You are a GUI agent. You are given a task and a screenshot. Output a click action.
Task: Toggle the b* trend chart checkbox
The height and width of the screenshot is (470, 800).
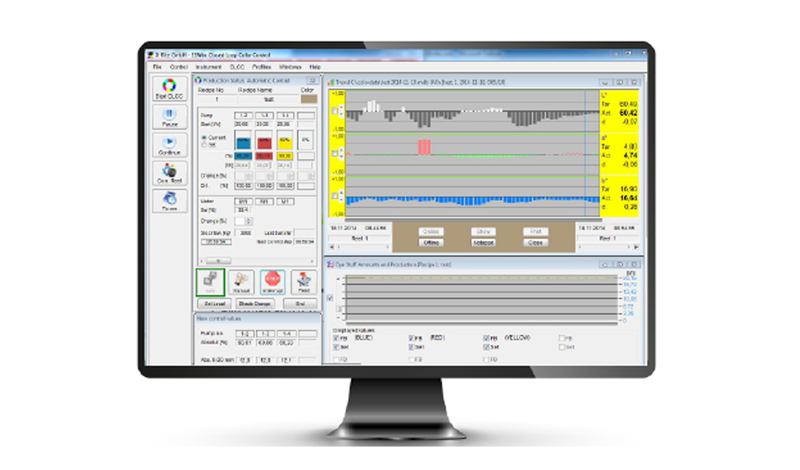pos(335,196)
